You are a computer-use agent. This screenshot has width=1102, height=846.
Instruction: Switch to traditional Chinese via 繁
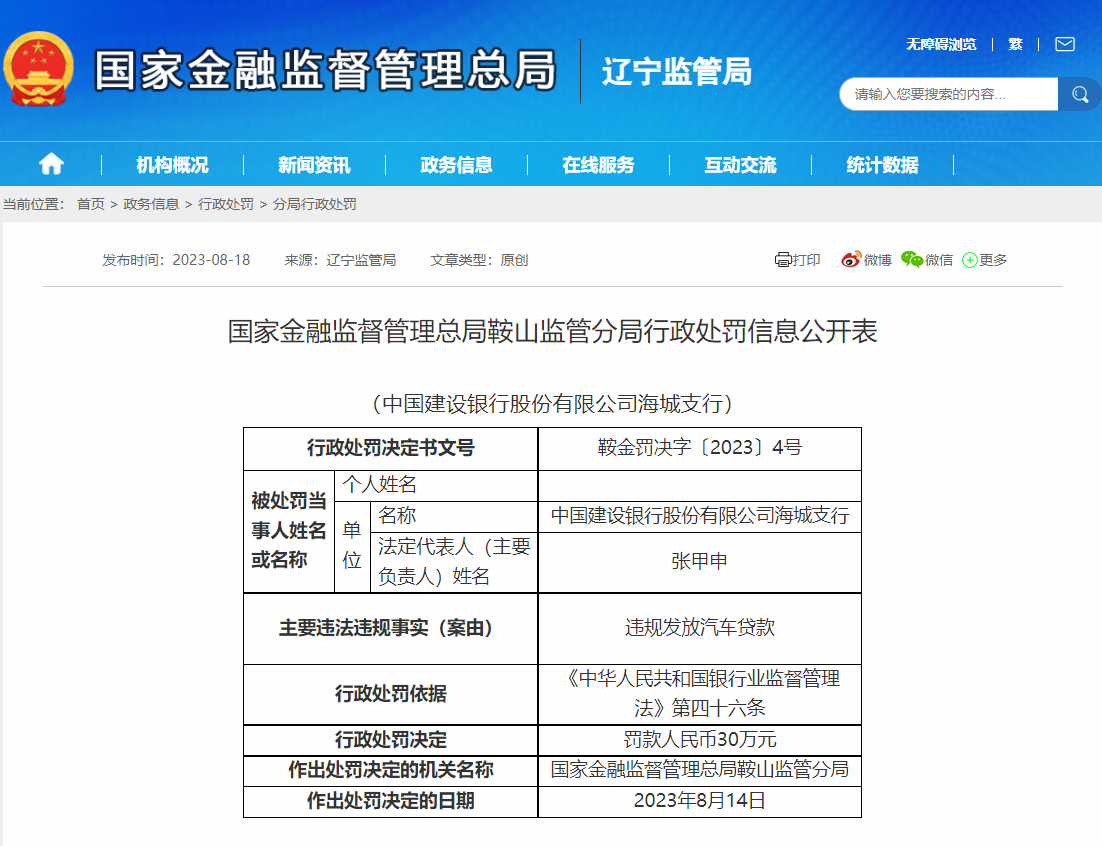click(x=1015, y=44)
